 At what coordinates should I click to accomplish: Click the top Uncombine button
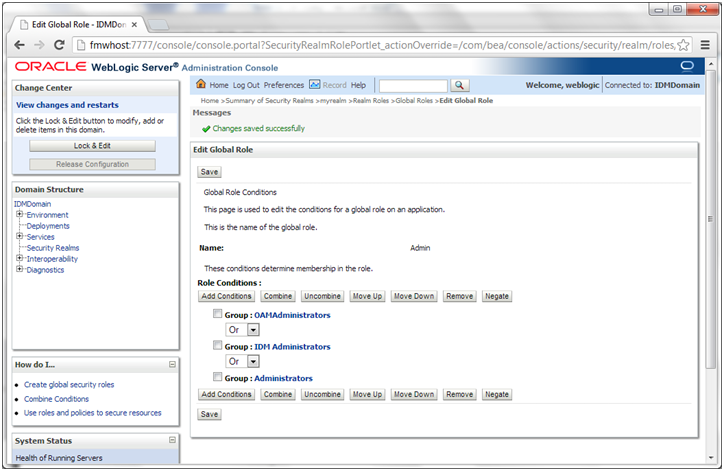click(322, 296)
